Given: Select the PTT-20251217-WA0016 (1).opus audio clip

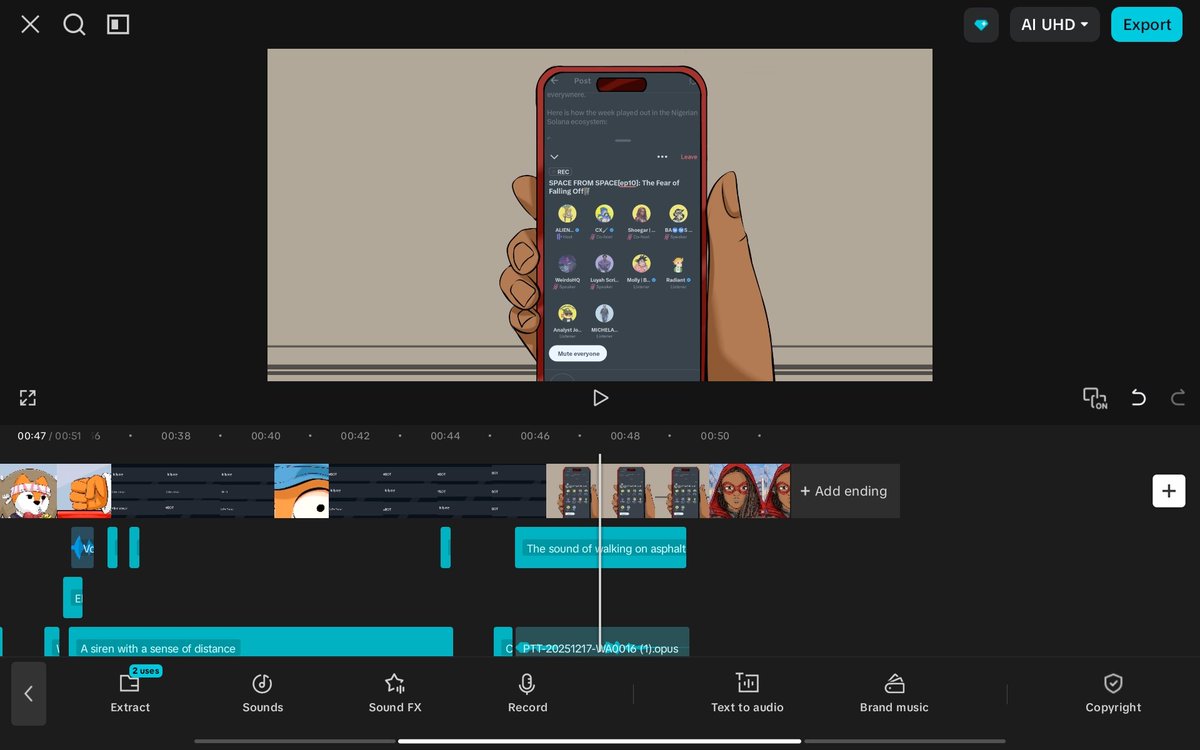Looking at the screenshot, I should pos(602,642).
